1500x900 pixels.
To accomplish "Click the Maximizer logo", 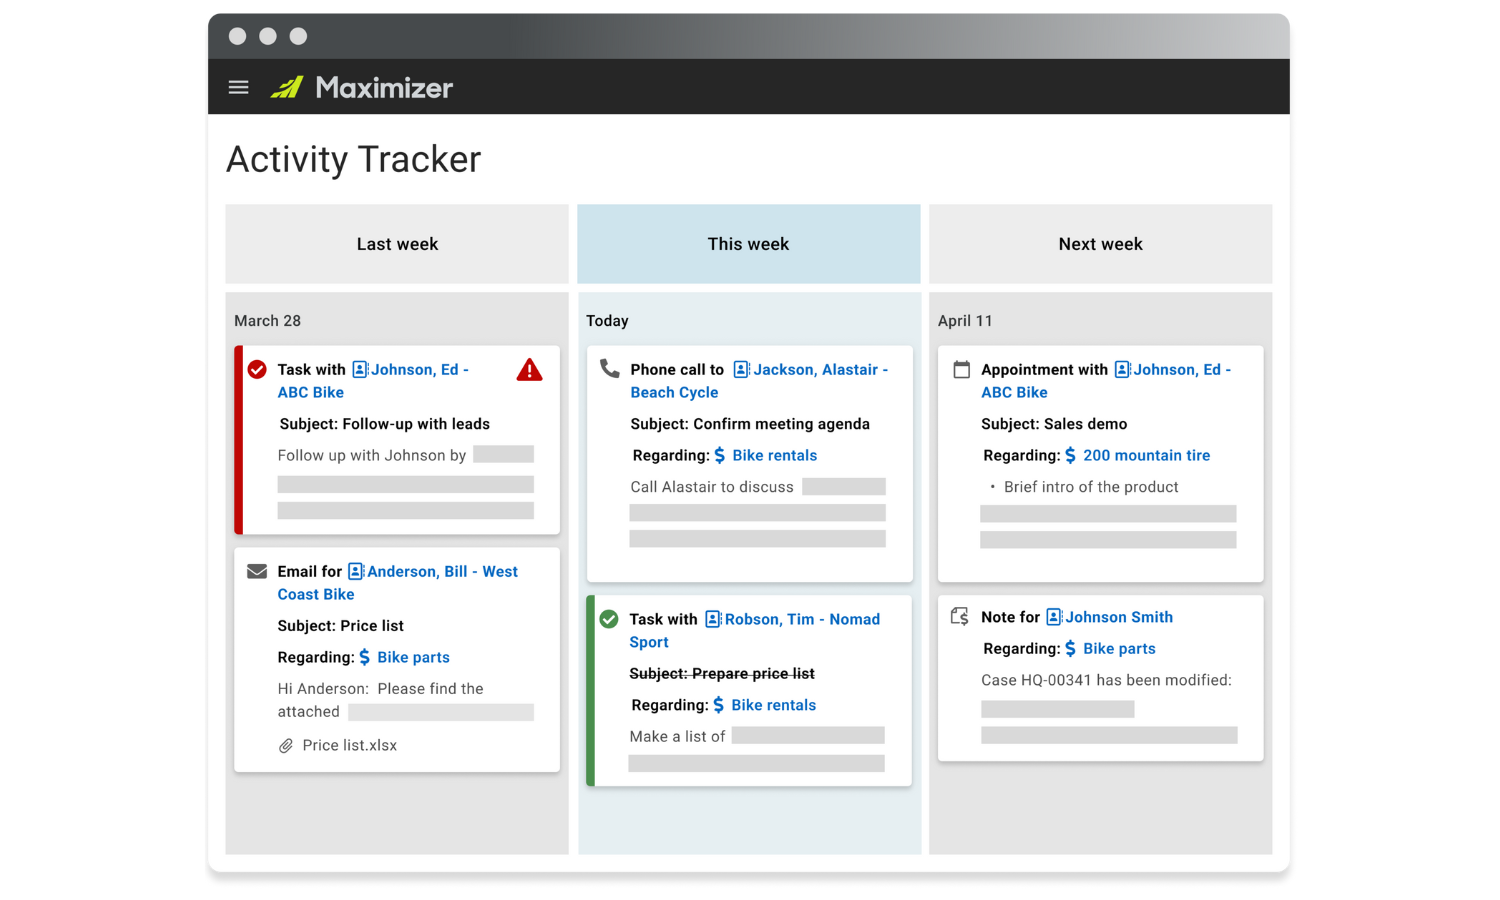I will (289, 87).
